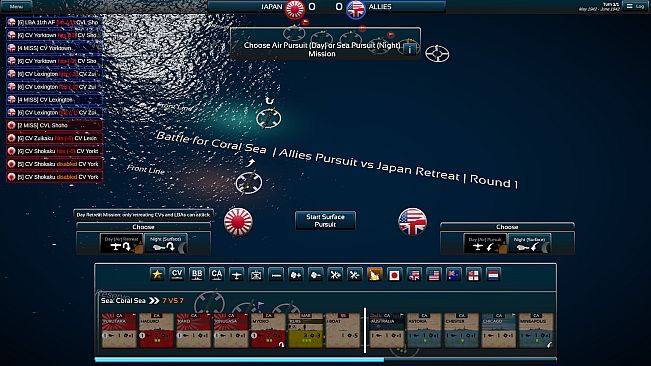Filter by United States flag icon
651x366 pixels.
[434, 274]
